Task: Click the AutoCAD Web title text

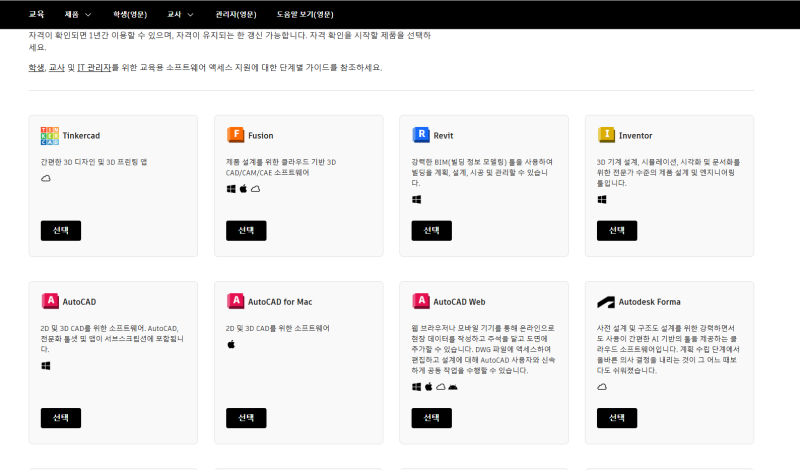Action: click(459, 302)
